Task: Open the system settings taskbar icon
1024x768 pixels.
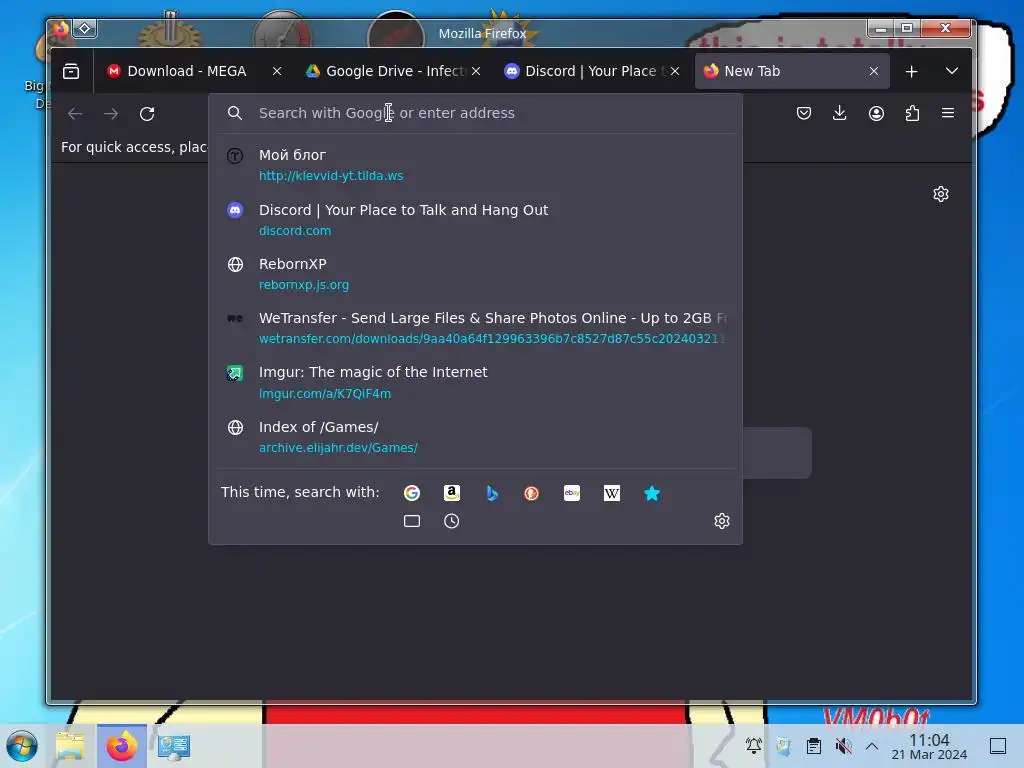Action: pyautogui.click(x=174, y=746)
